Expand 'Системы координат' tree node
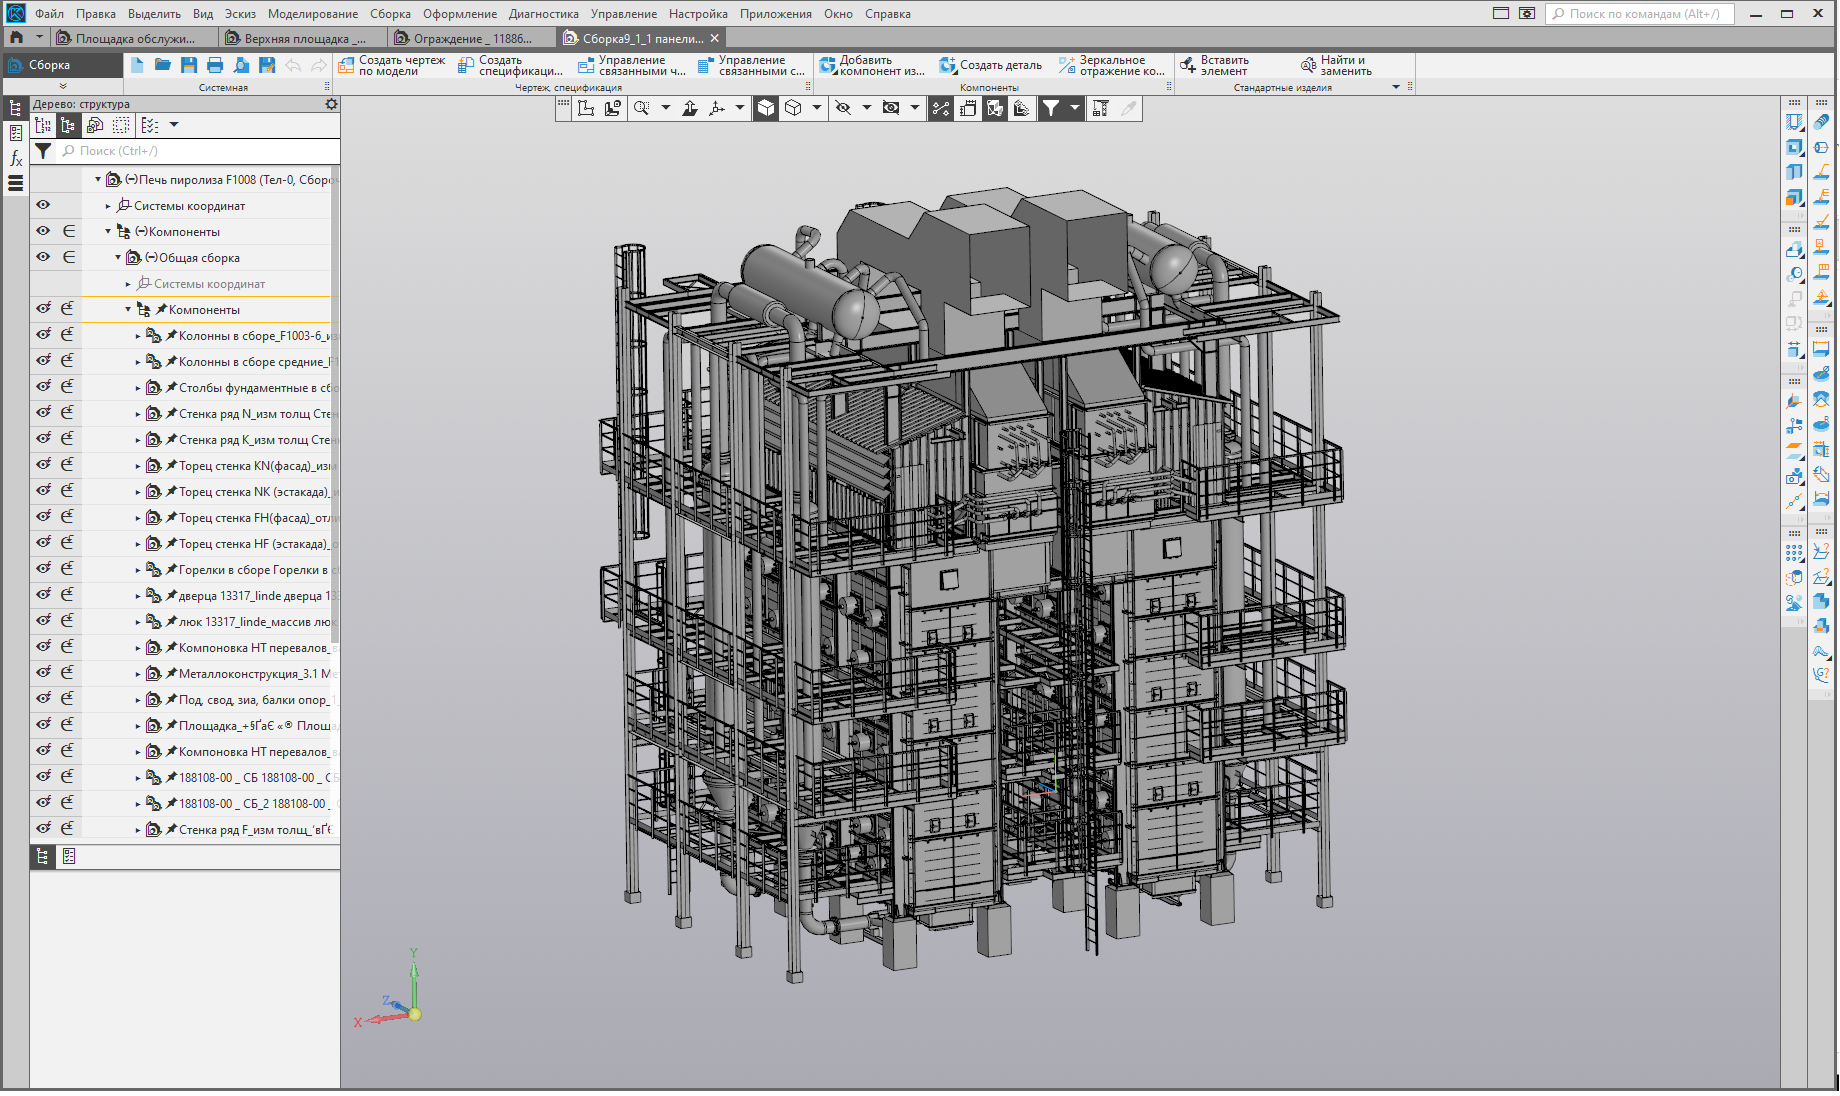Screen dimensions: 1840x1096 [108, 206]
